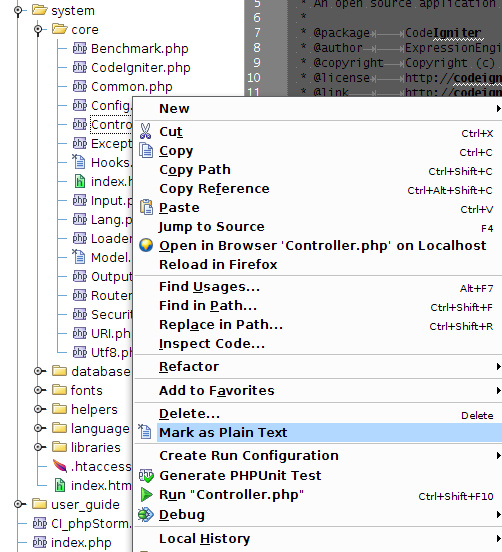Click the CI_phpStorm file icon

tap(40, 523)
